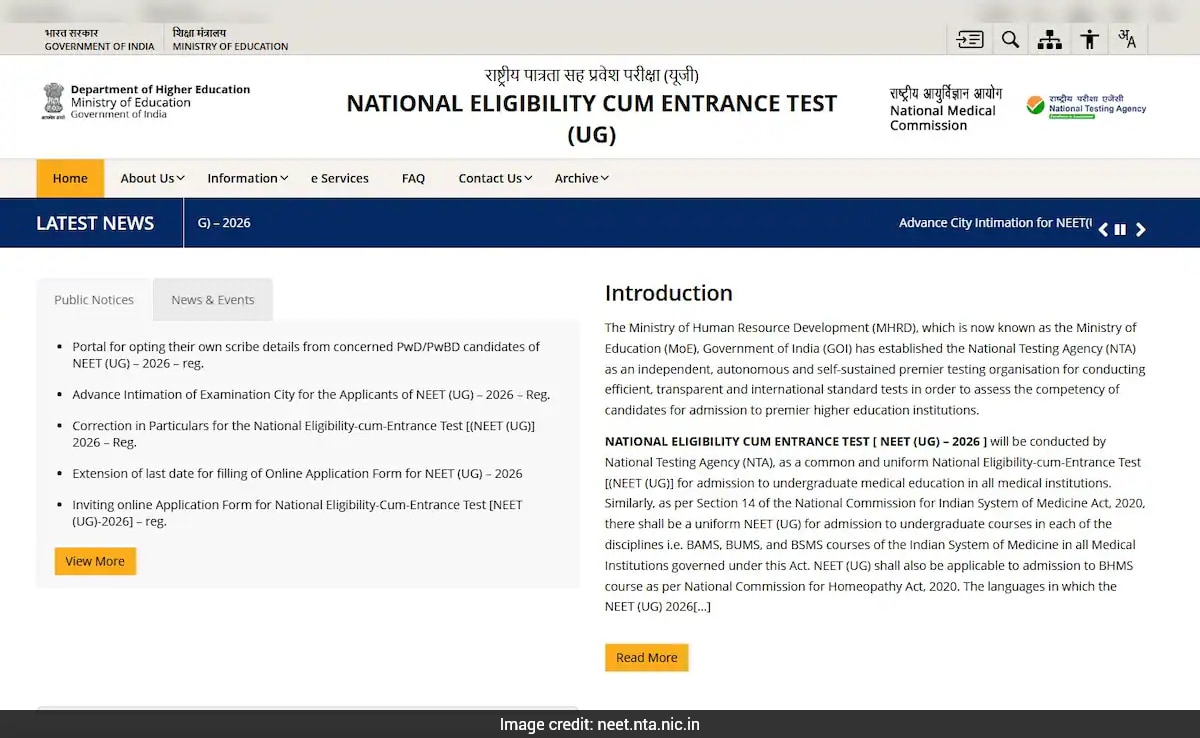
Task: Open the search magnifier icon
Action: [x=1010, y=39]
